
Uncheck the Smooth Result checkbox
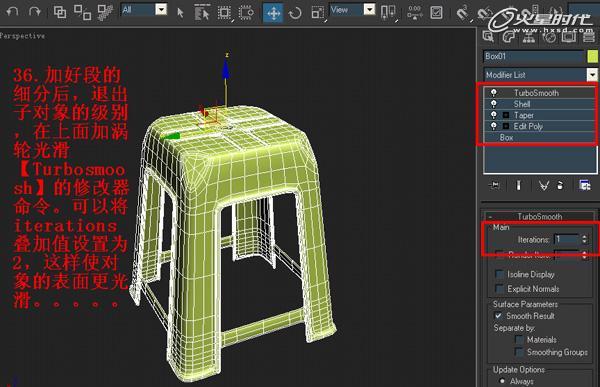498,316
